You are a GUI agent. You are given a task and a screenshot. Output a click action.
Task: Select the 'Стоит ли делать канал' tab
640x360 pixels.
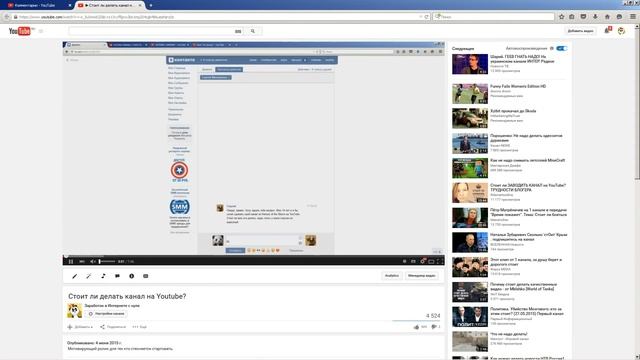point(110,5)
